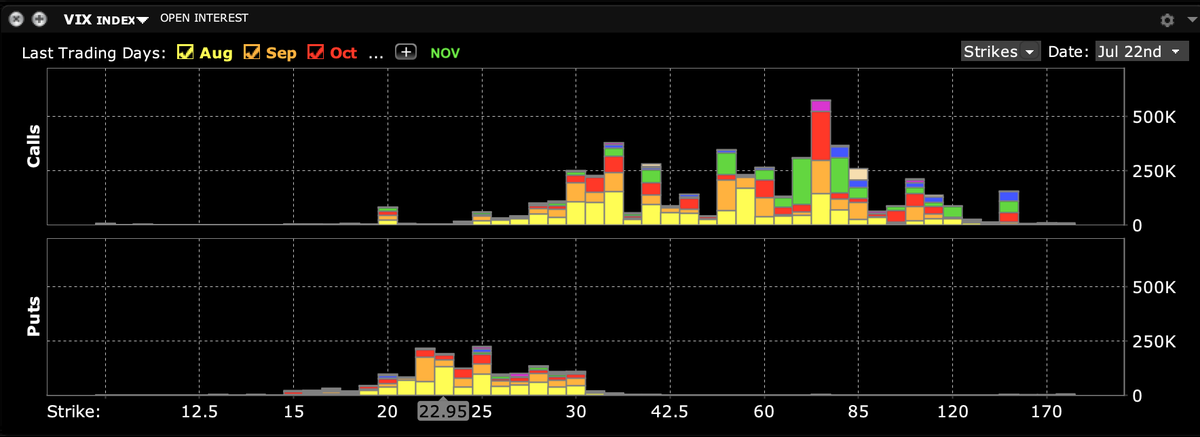Click the 85 strike label
The width and height of the screenshot is (1200, 437).
coord(859,411)
